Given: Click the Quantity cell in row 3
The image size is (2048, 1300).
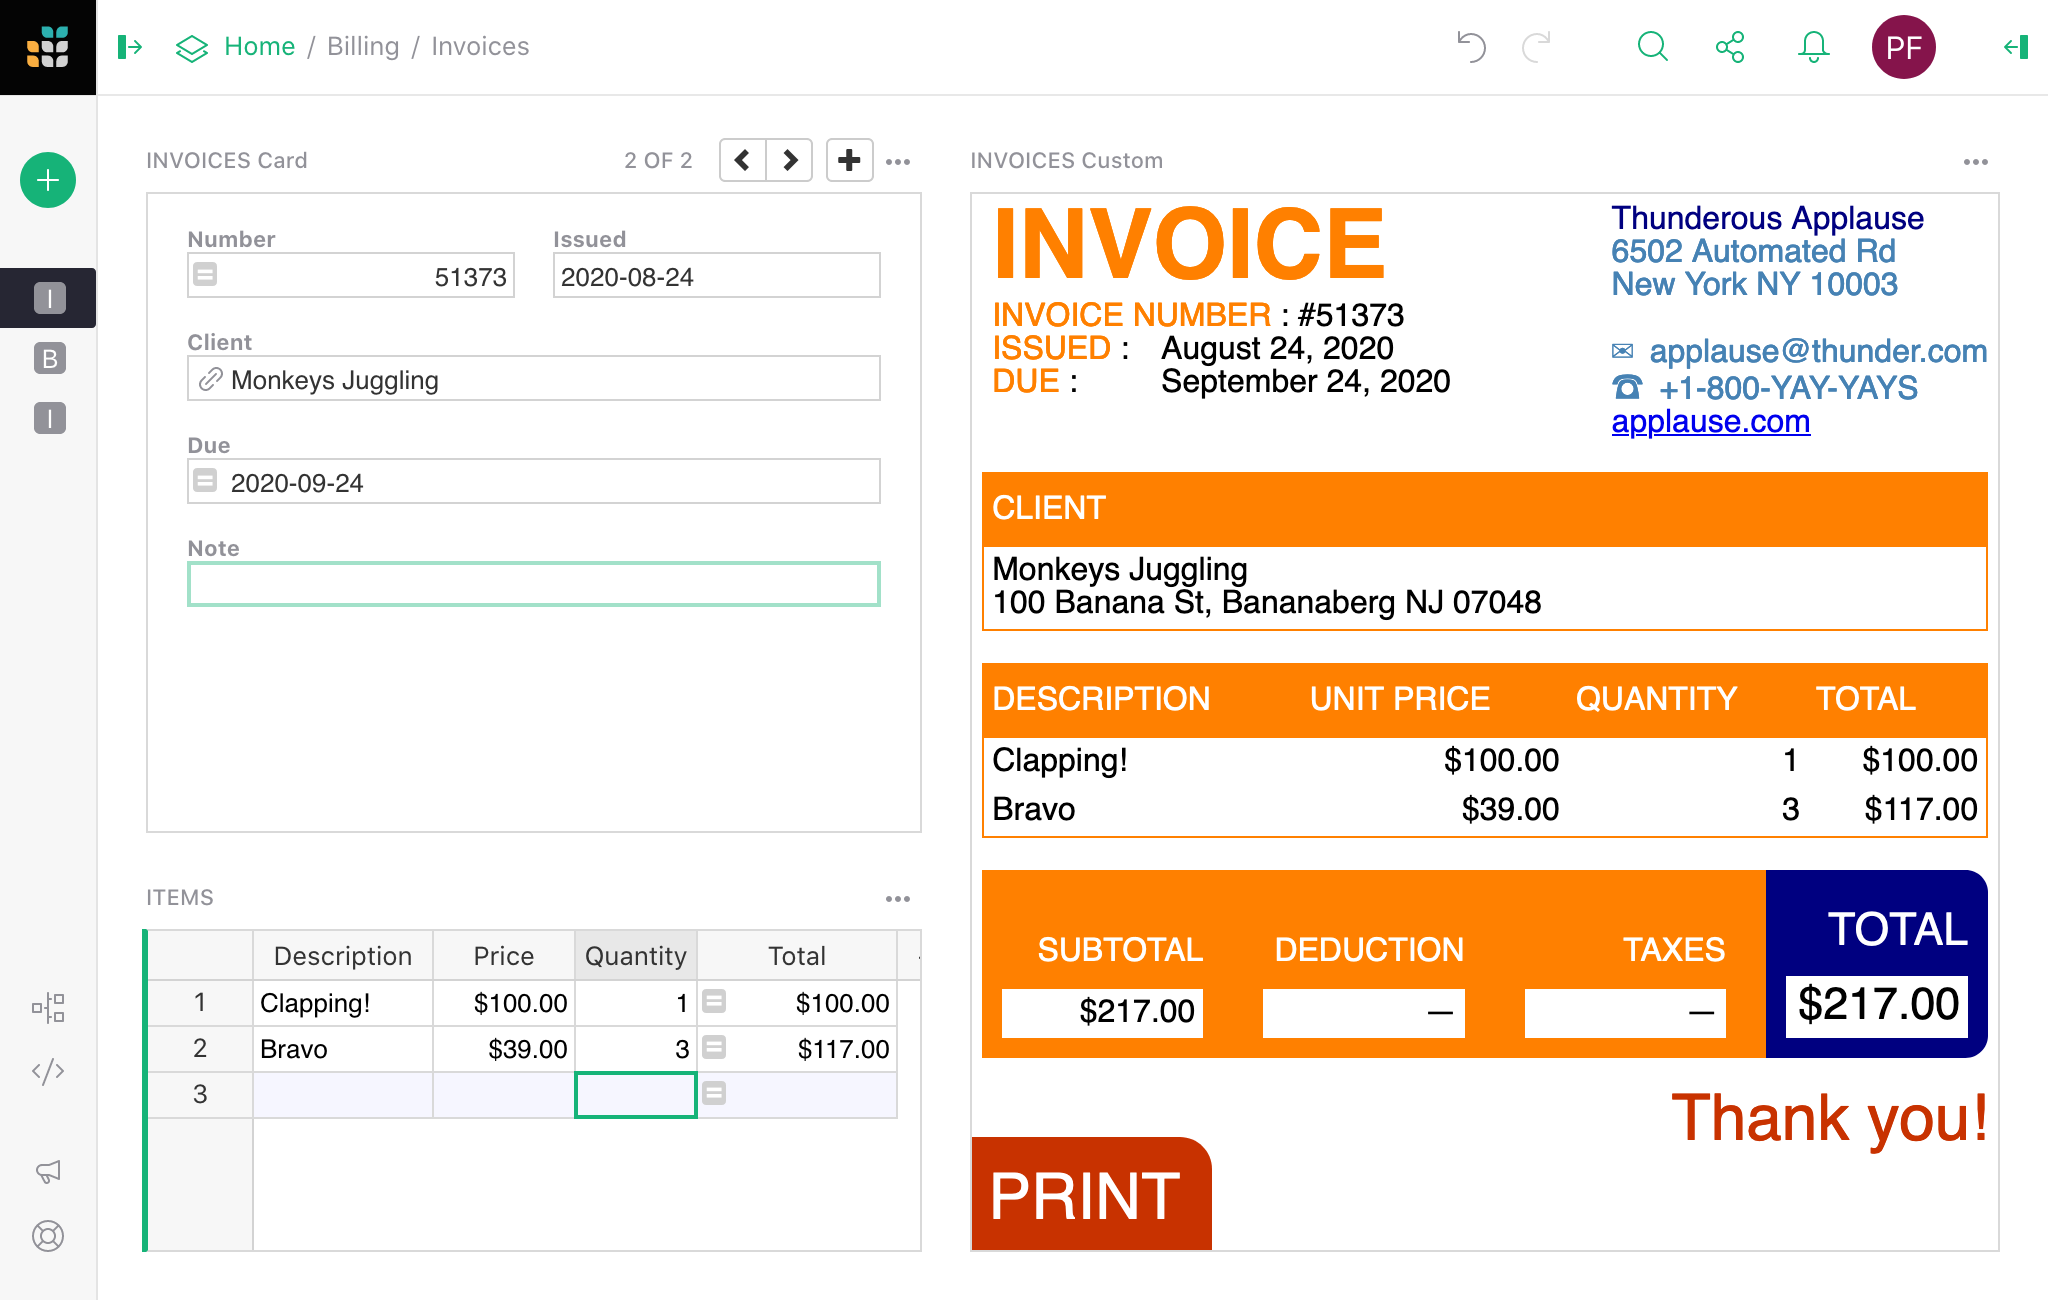Looking at the screenshot, I should click(x=634, y=1093).
